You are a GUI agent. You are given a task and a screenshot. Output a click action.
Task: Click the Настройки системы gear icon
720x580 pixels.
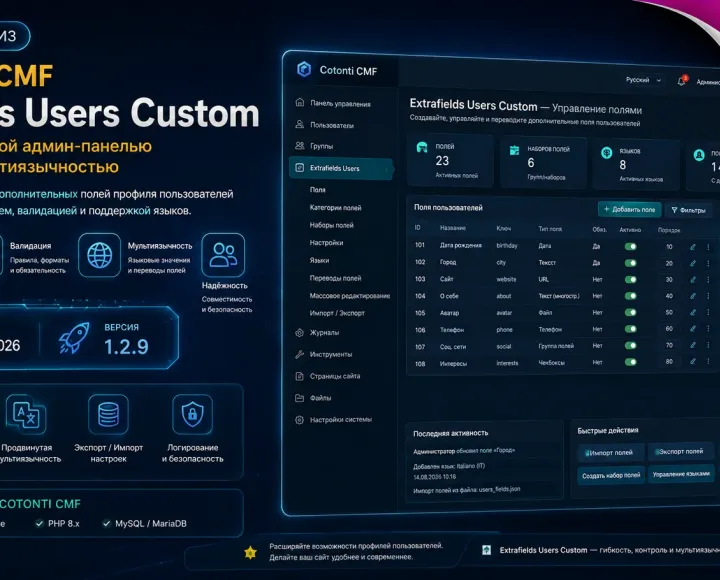[299, 420]
